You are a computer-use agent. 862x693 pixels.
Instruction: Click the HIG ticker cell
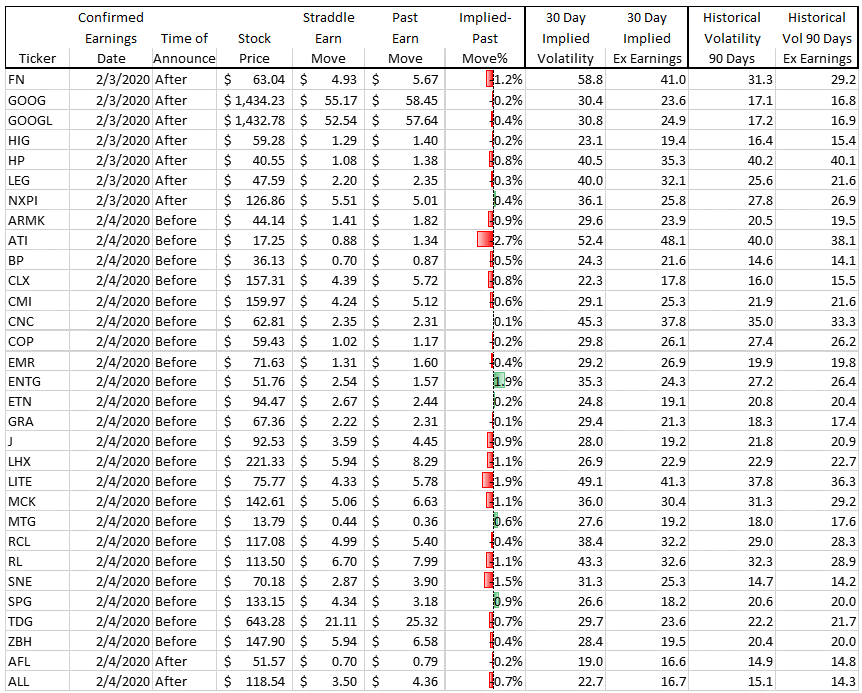coord(37,141)
